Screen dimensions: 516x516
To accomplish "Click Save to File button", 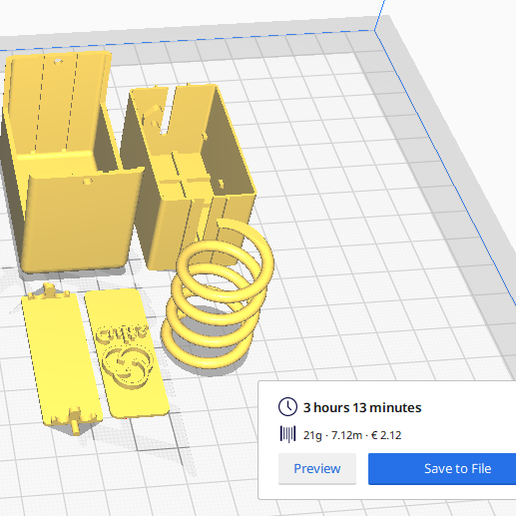I will (x=442, y=468).
